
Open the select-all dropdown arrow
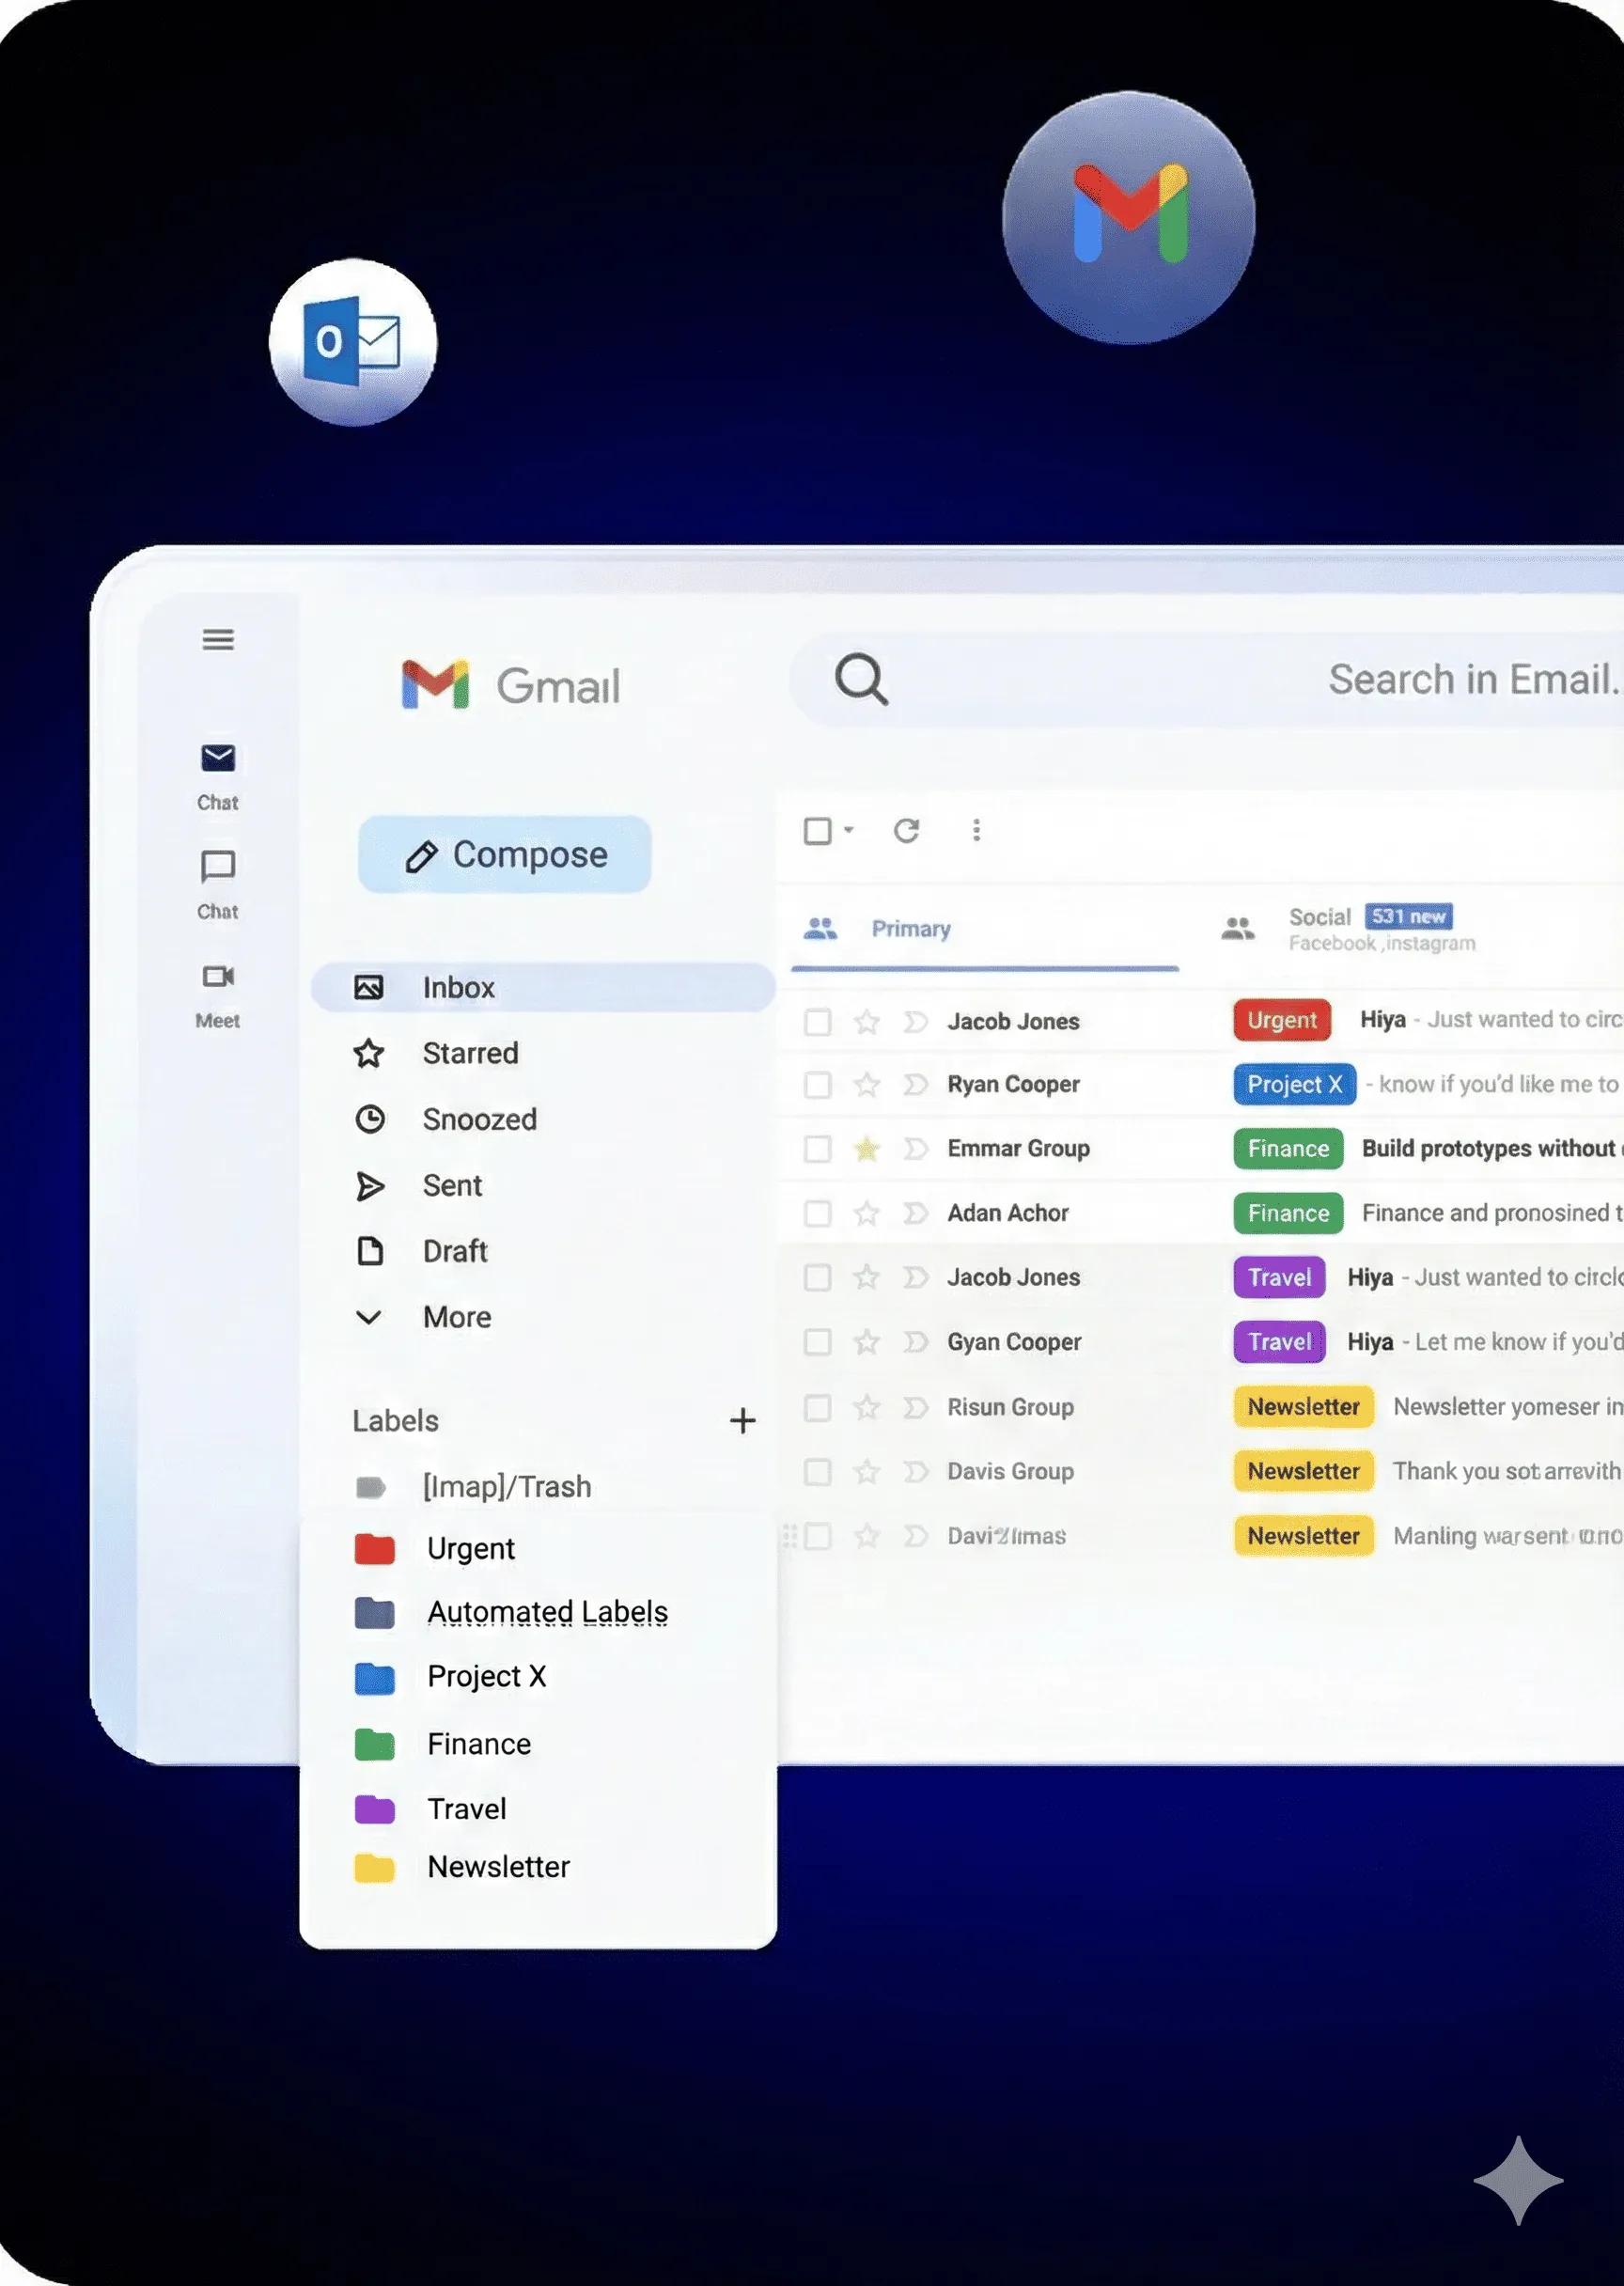coord(849,830)
